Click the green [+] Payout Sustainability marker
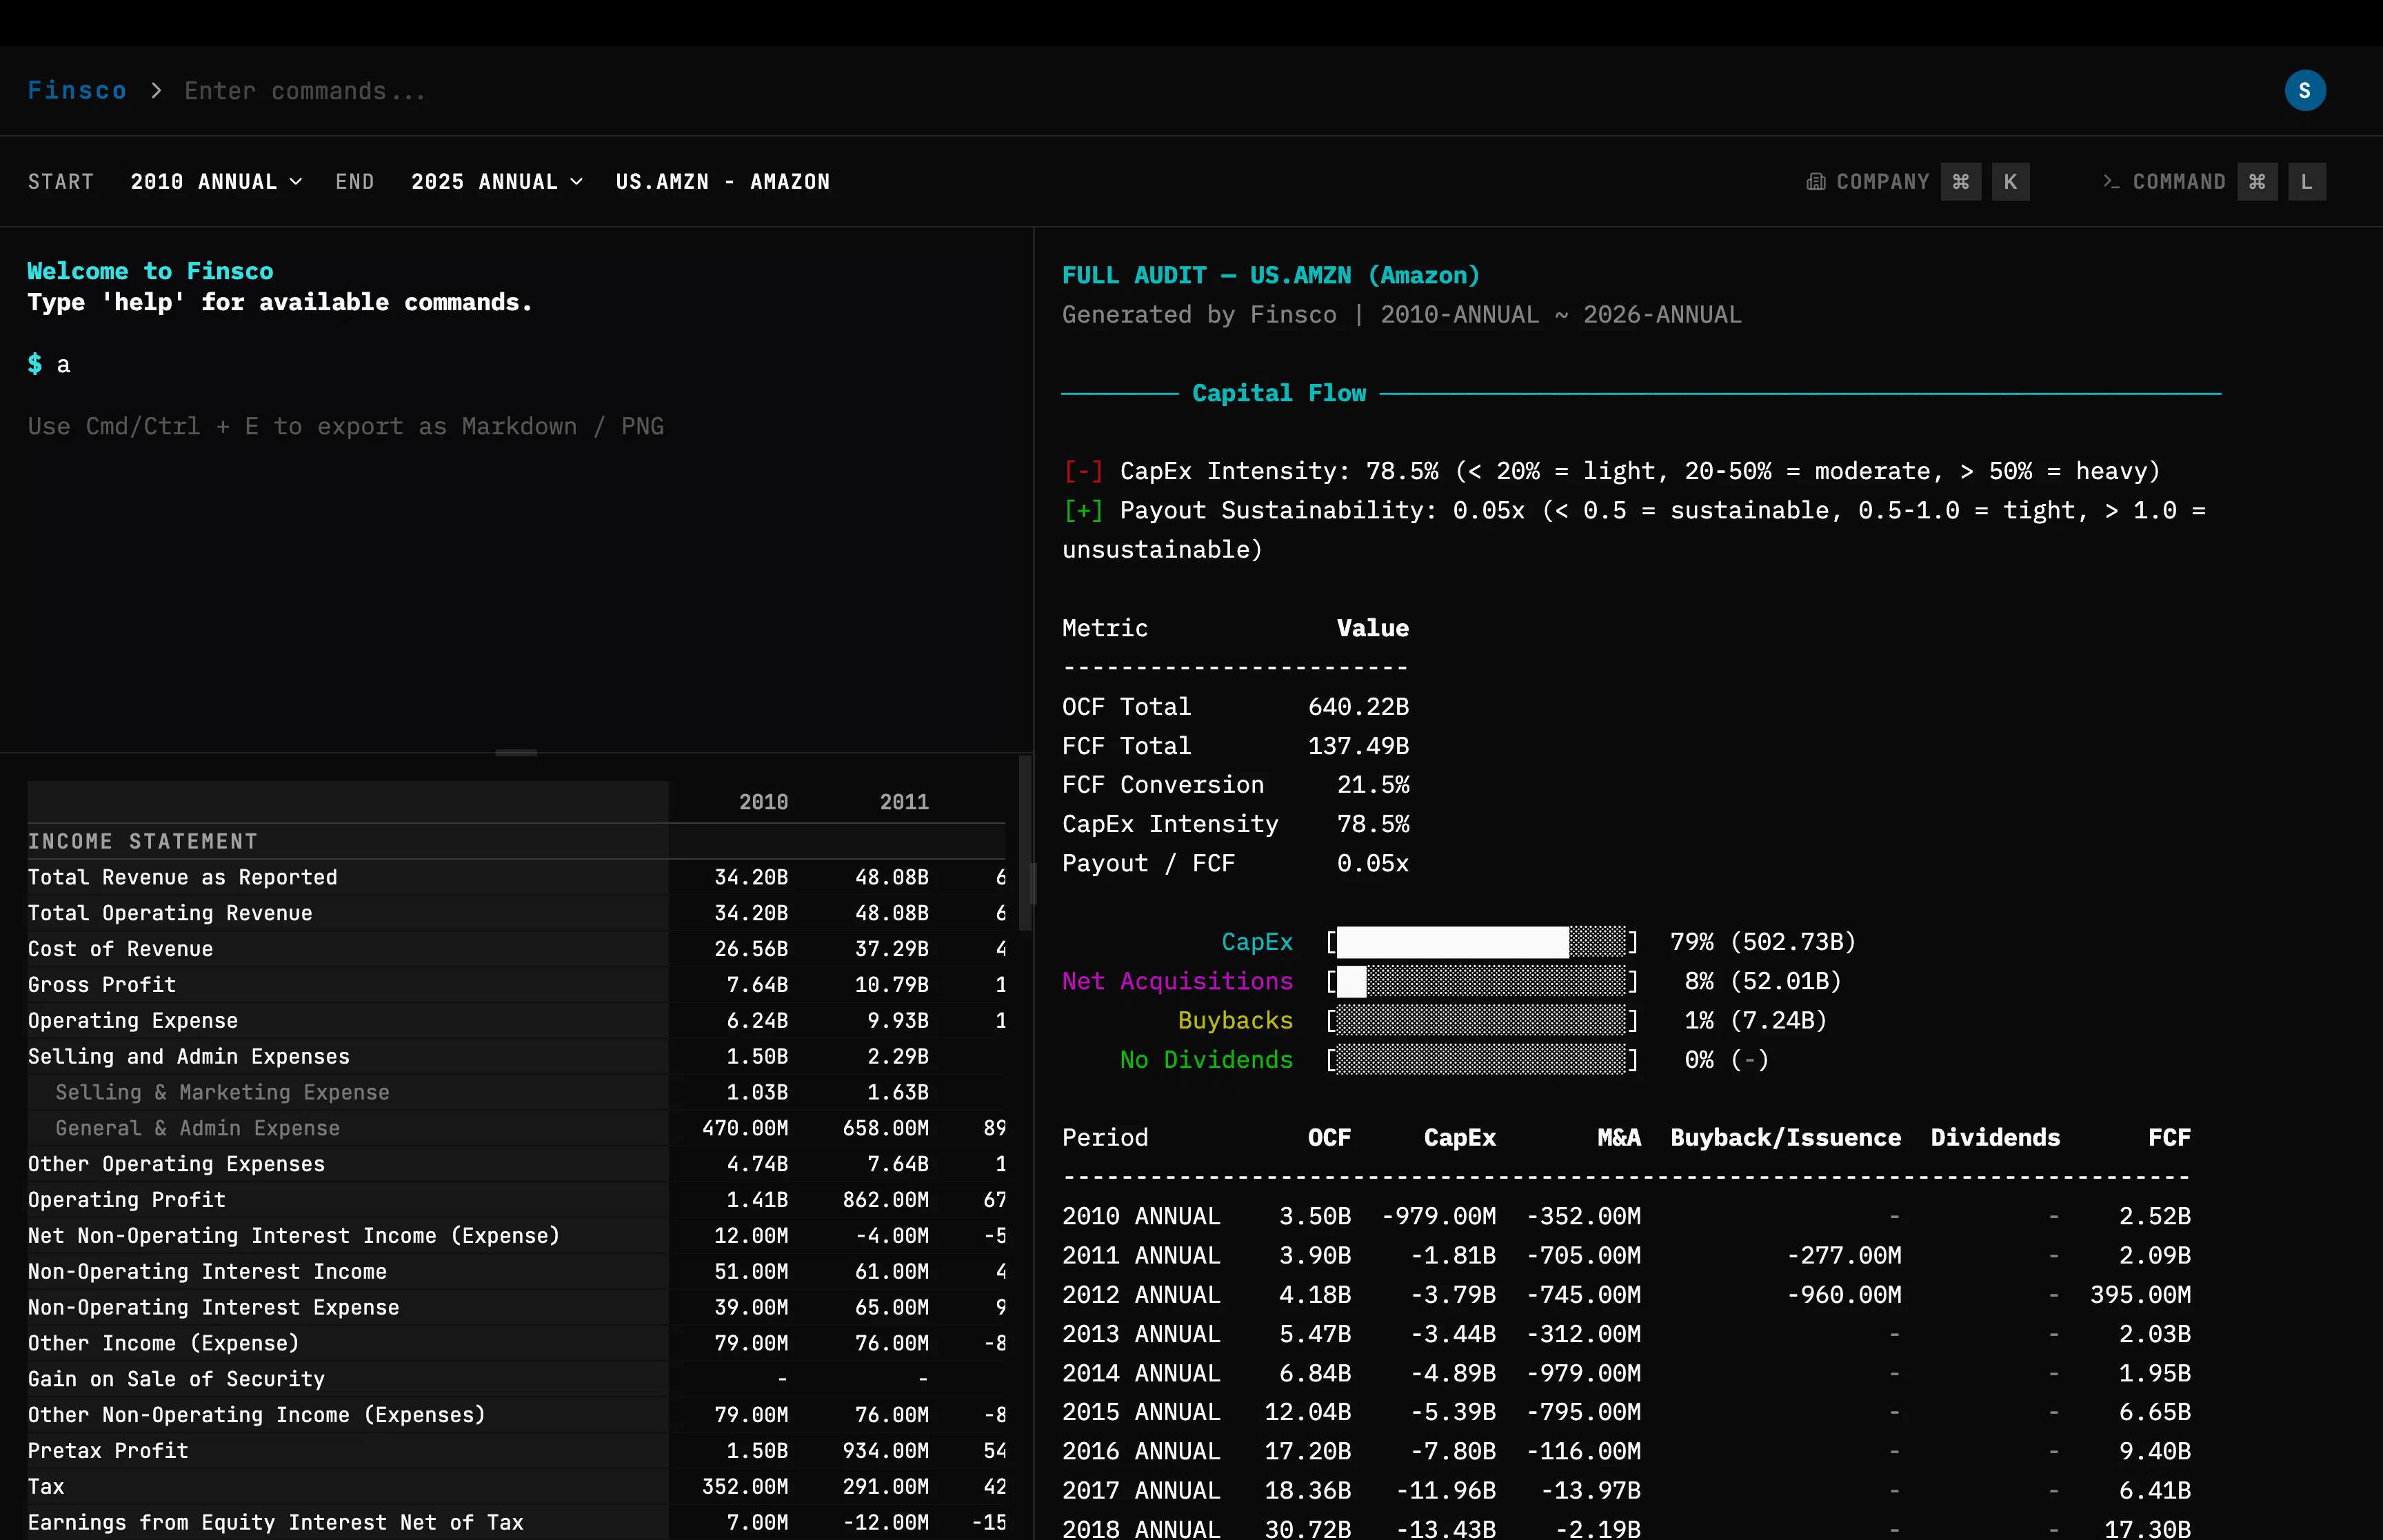 coord(1083,510)
